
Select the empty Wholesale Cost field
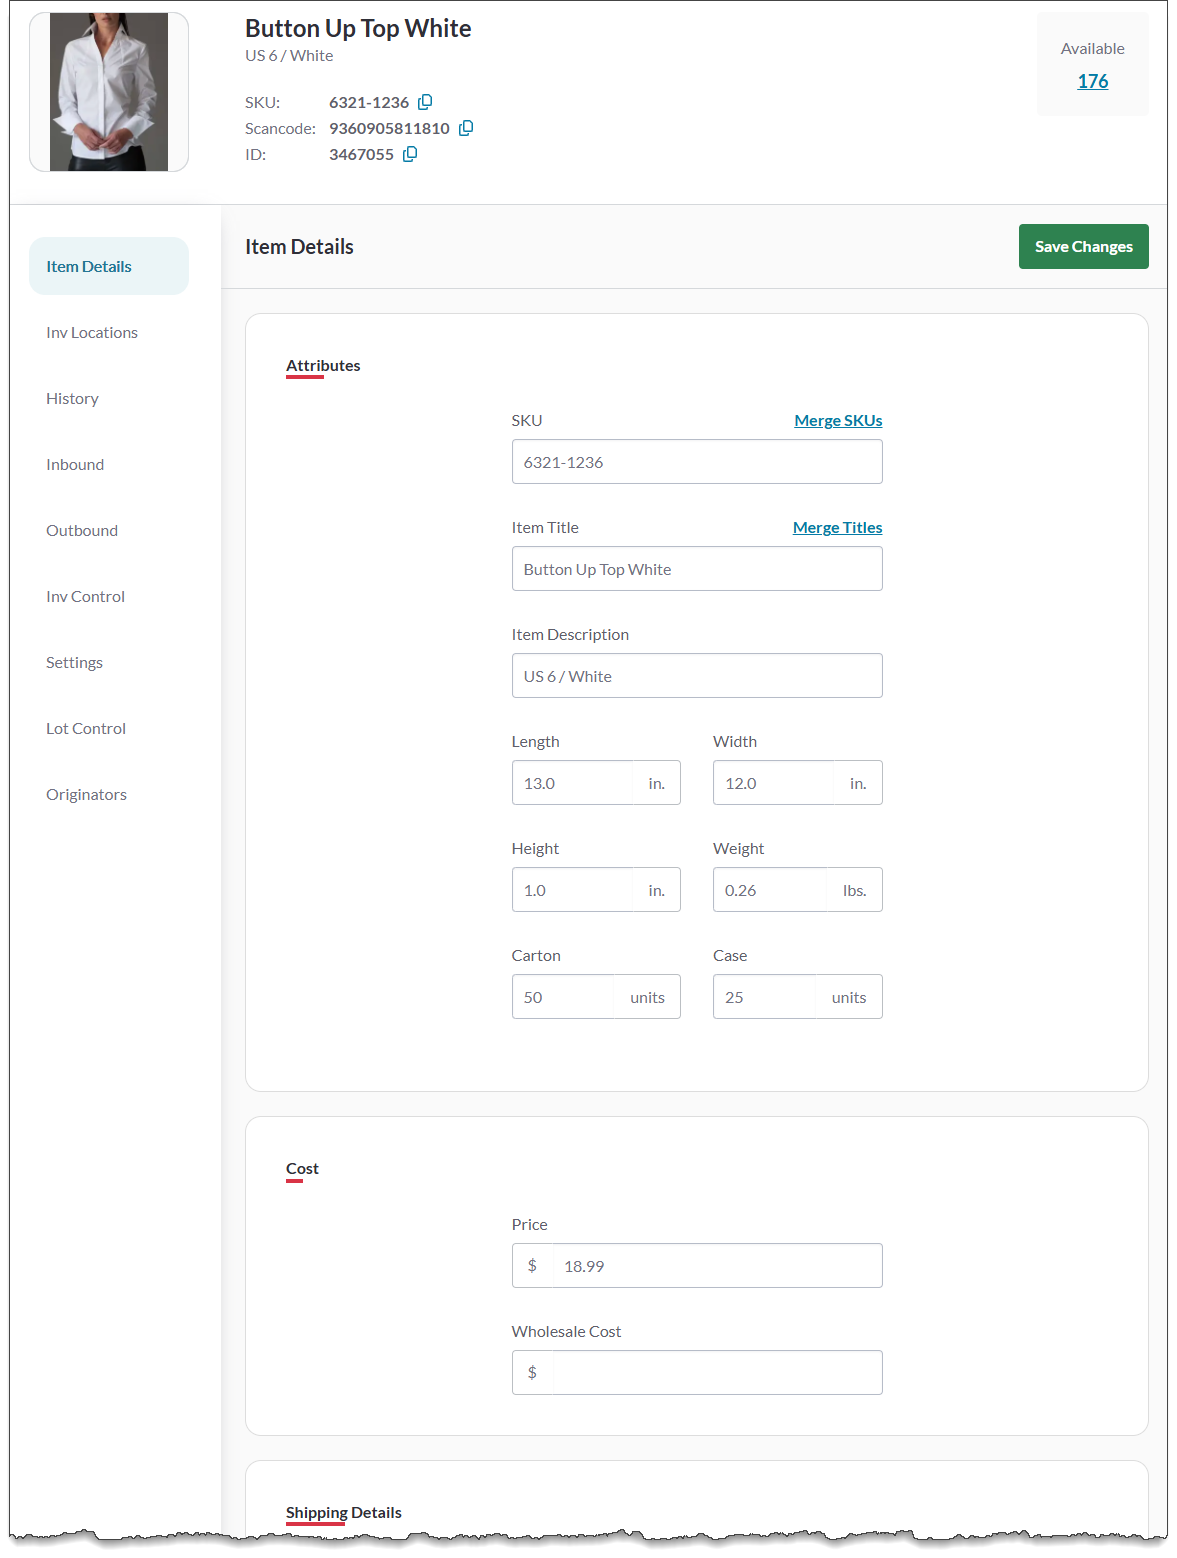coord(714,1372)
